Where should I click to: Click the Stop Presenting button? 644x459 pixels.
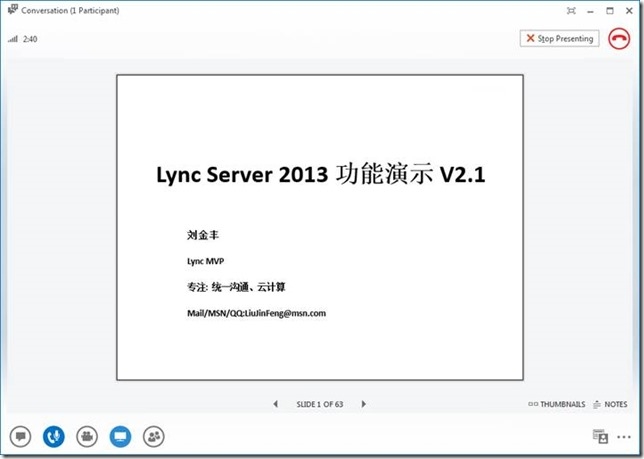[559, 39]
